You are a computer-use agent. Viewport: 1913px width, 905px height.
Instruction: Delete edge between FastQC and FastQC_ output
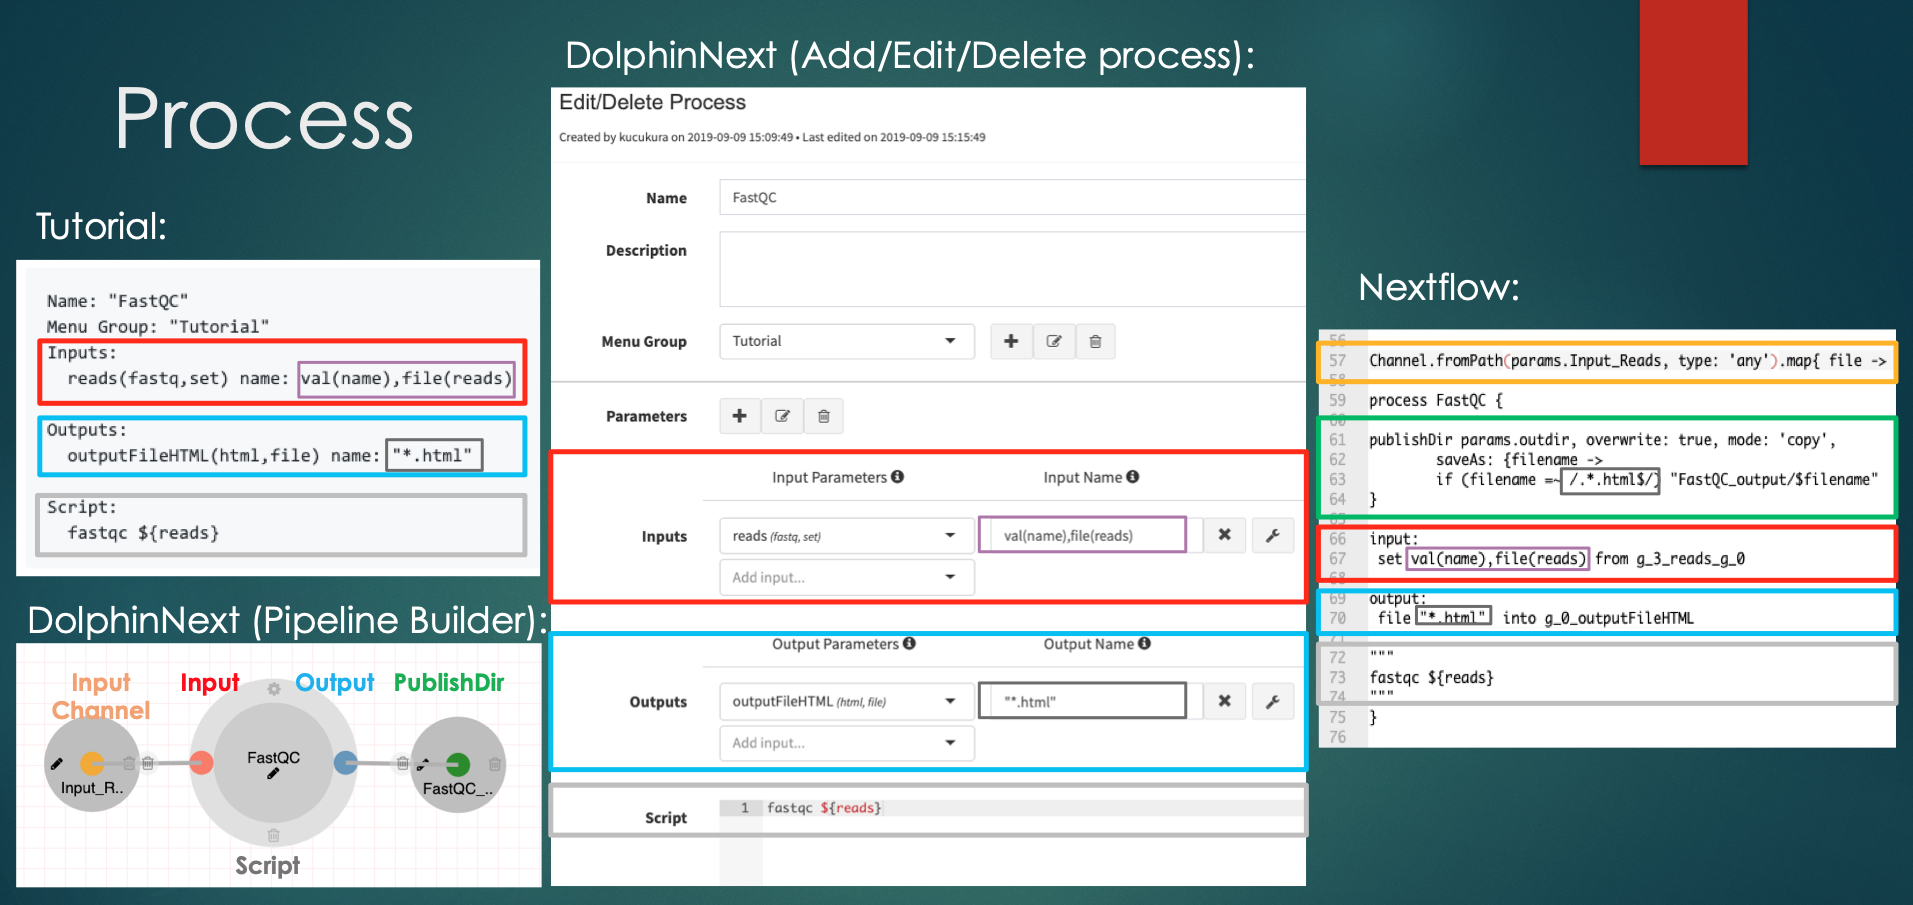pos(403,763)
